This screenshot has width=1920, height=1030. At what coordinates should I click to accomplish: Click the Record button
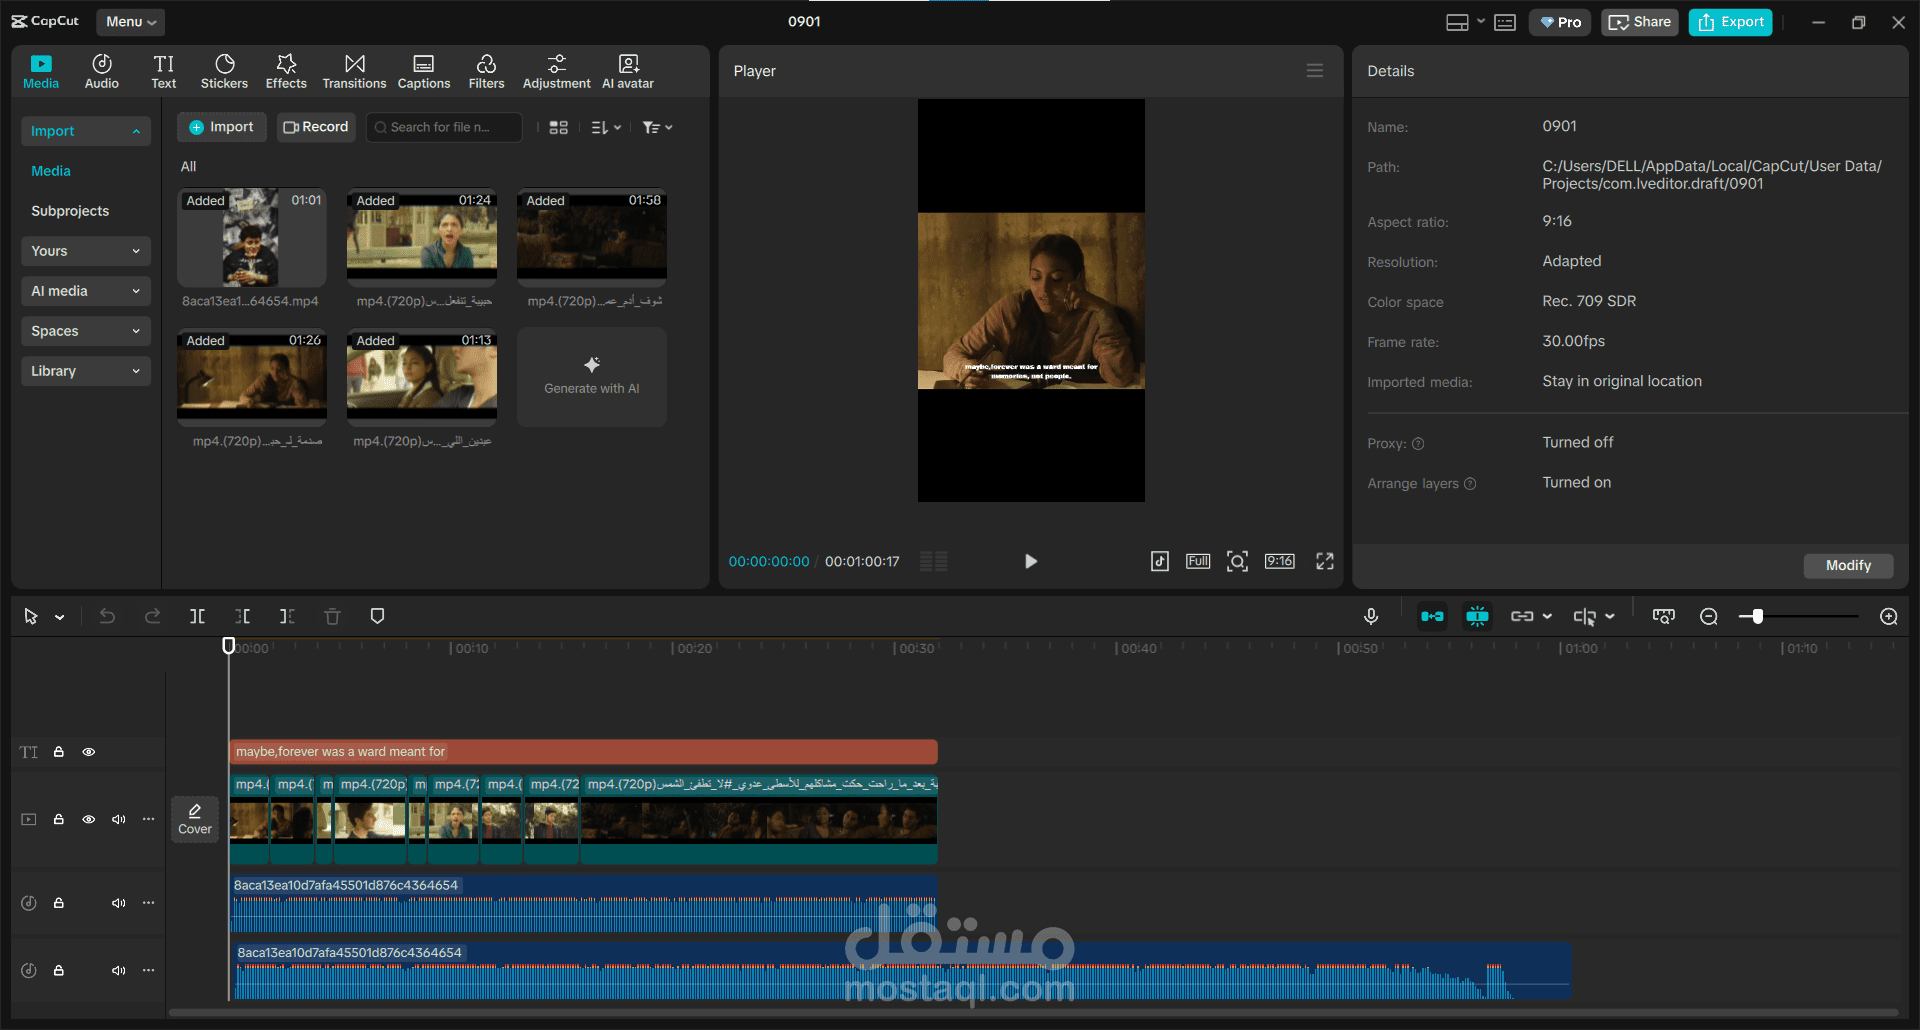316,127
